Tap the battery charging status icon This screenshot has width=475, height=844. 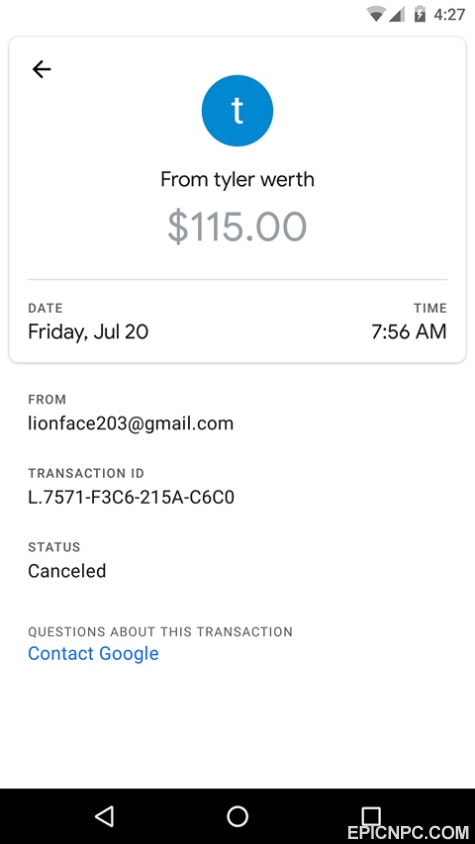point(420,13)
